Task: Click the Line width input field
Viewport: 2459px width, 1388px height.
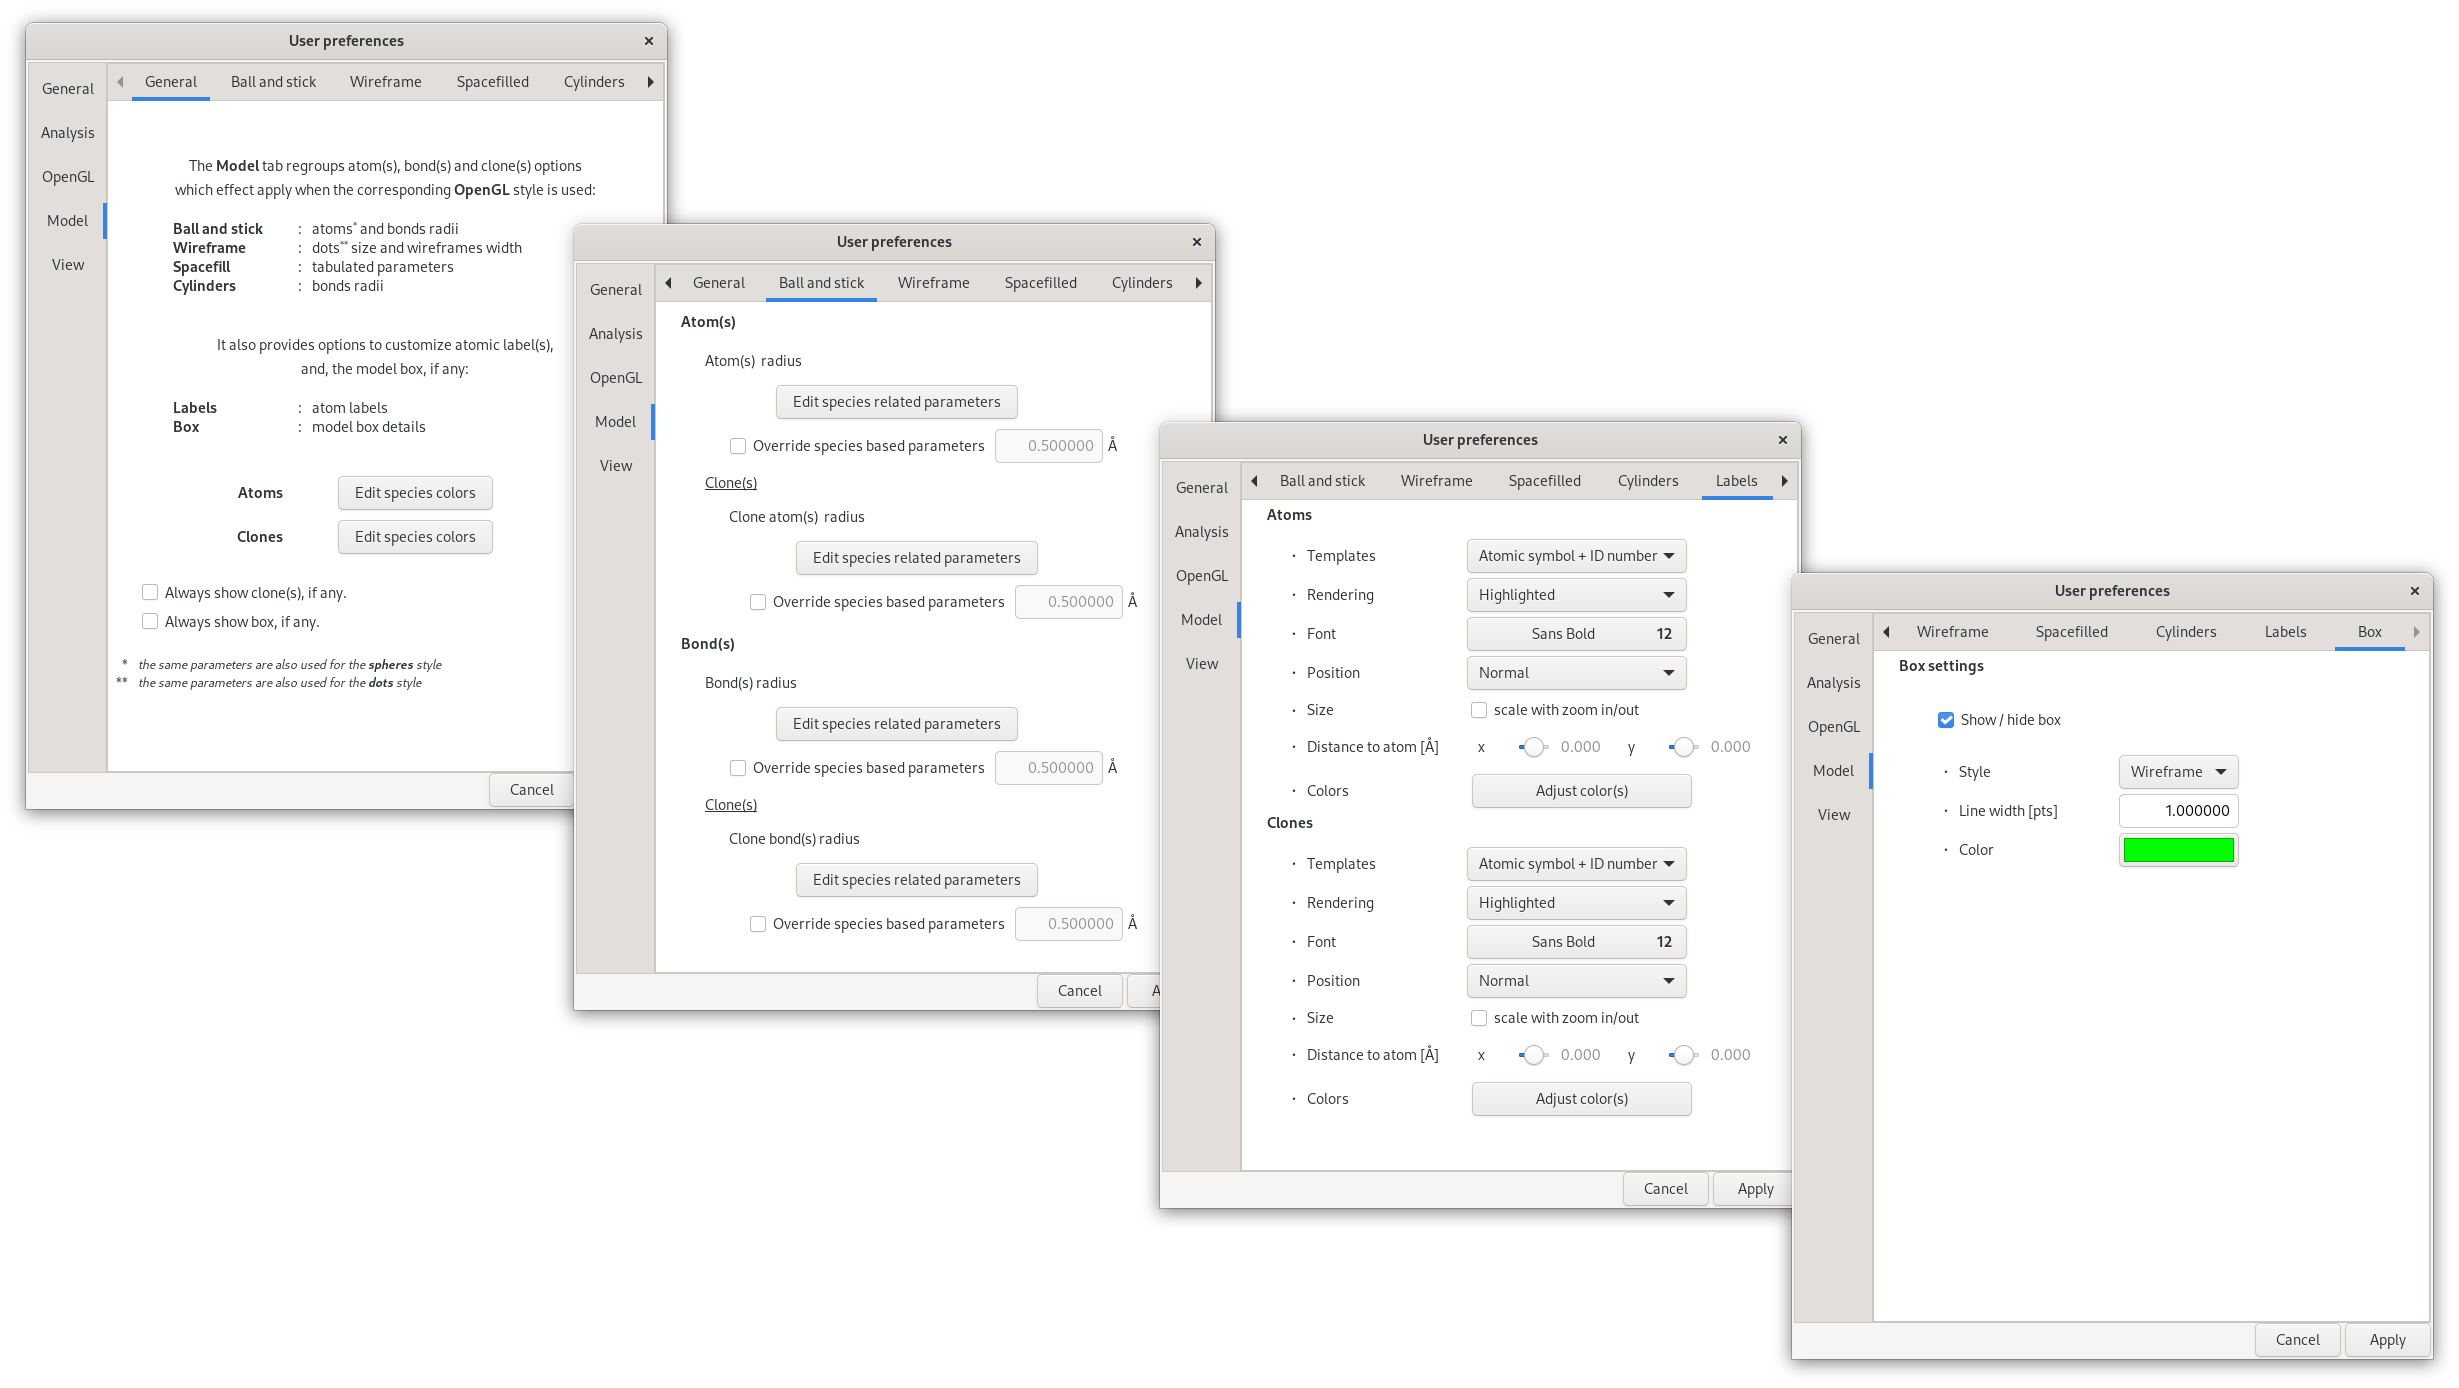Action: (x=2178, y=810)
